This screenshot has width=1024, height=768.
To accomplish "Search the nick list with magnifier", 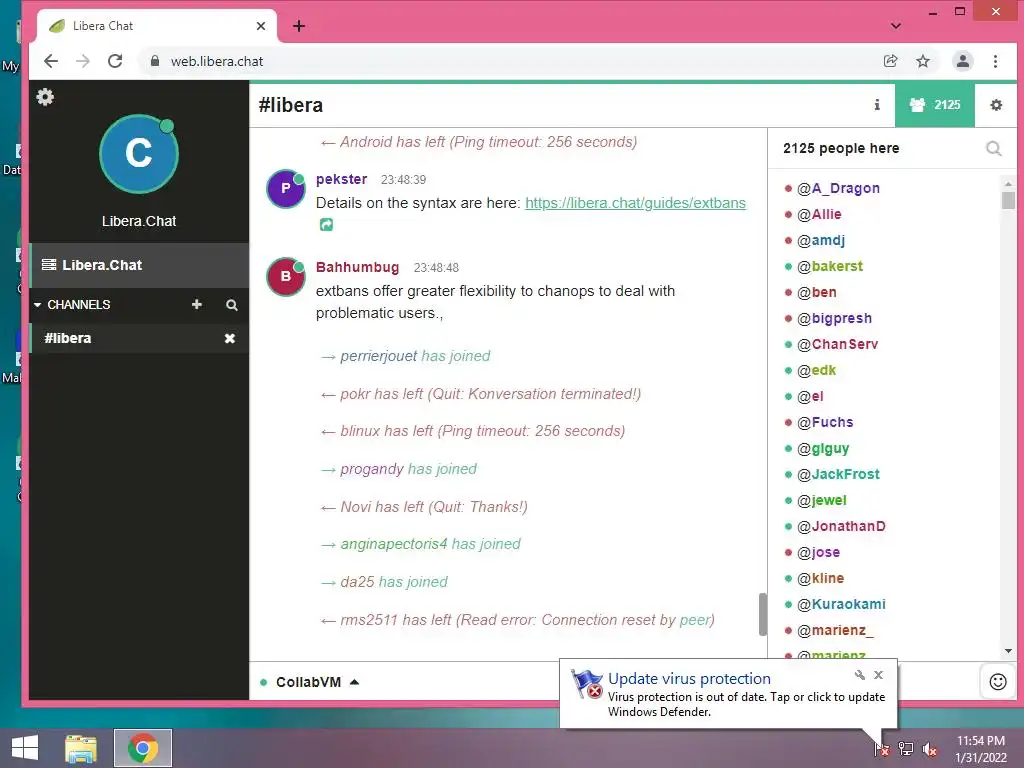I will click(993, 149).
